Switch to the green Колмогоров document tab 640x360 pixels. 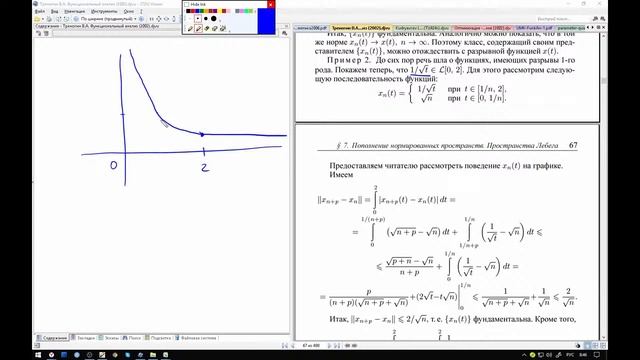pos(422,28)
